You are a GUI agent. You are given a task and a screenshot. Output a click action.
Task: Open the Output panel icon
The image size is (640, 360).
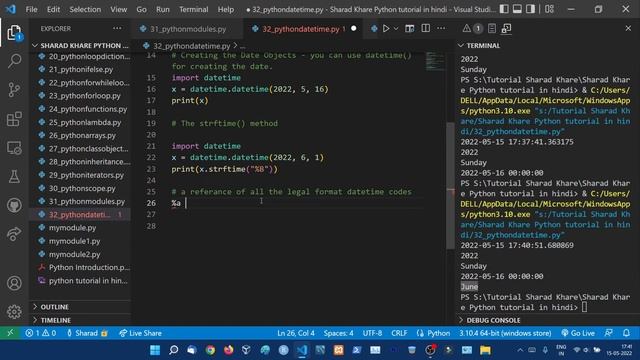(x=492, y=29)
